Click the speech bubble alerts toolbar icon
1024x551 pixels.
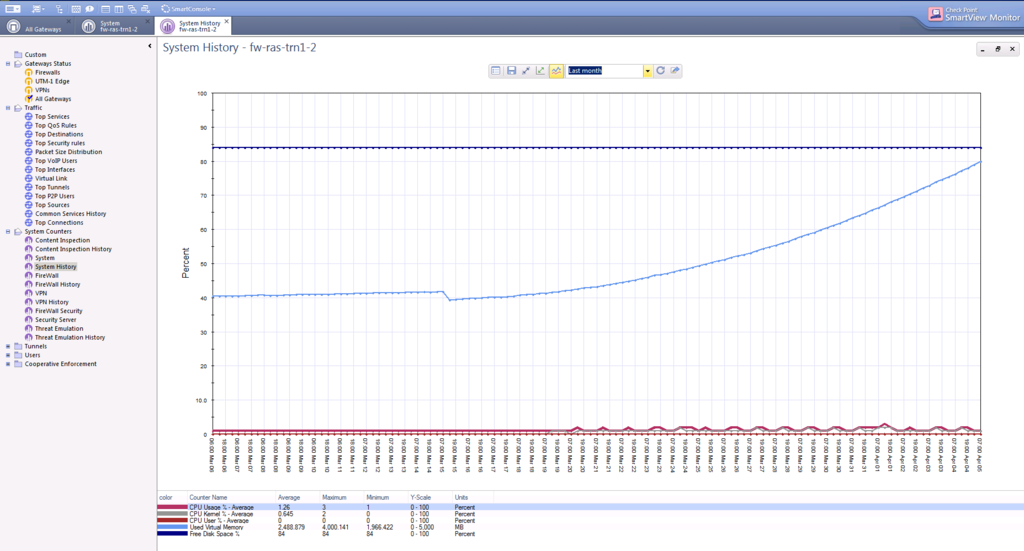click(89, 8)
